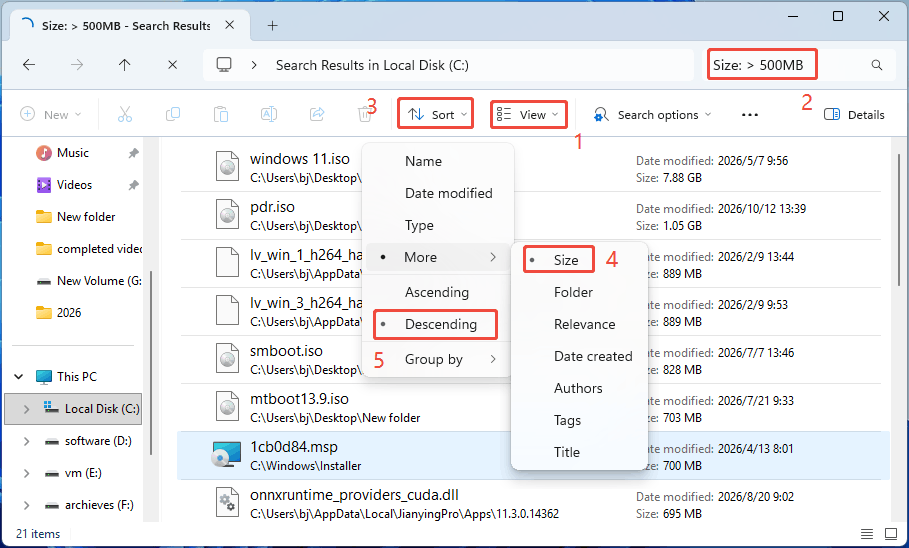
Task: Switch to large thumbnails view icon
Action: [891, 534]
